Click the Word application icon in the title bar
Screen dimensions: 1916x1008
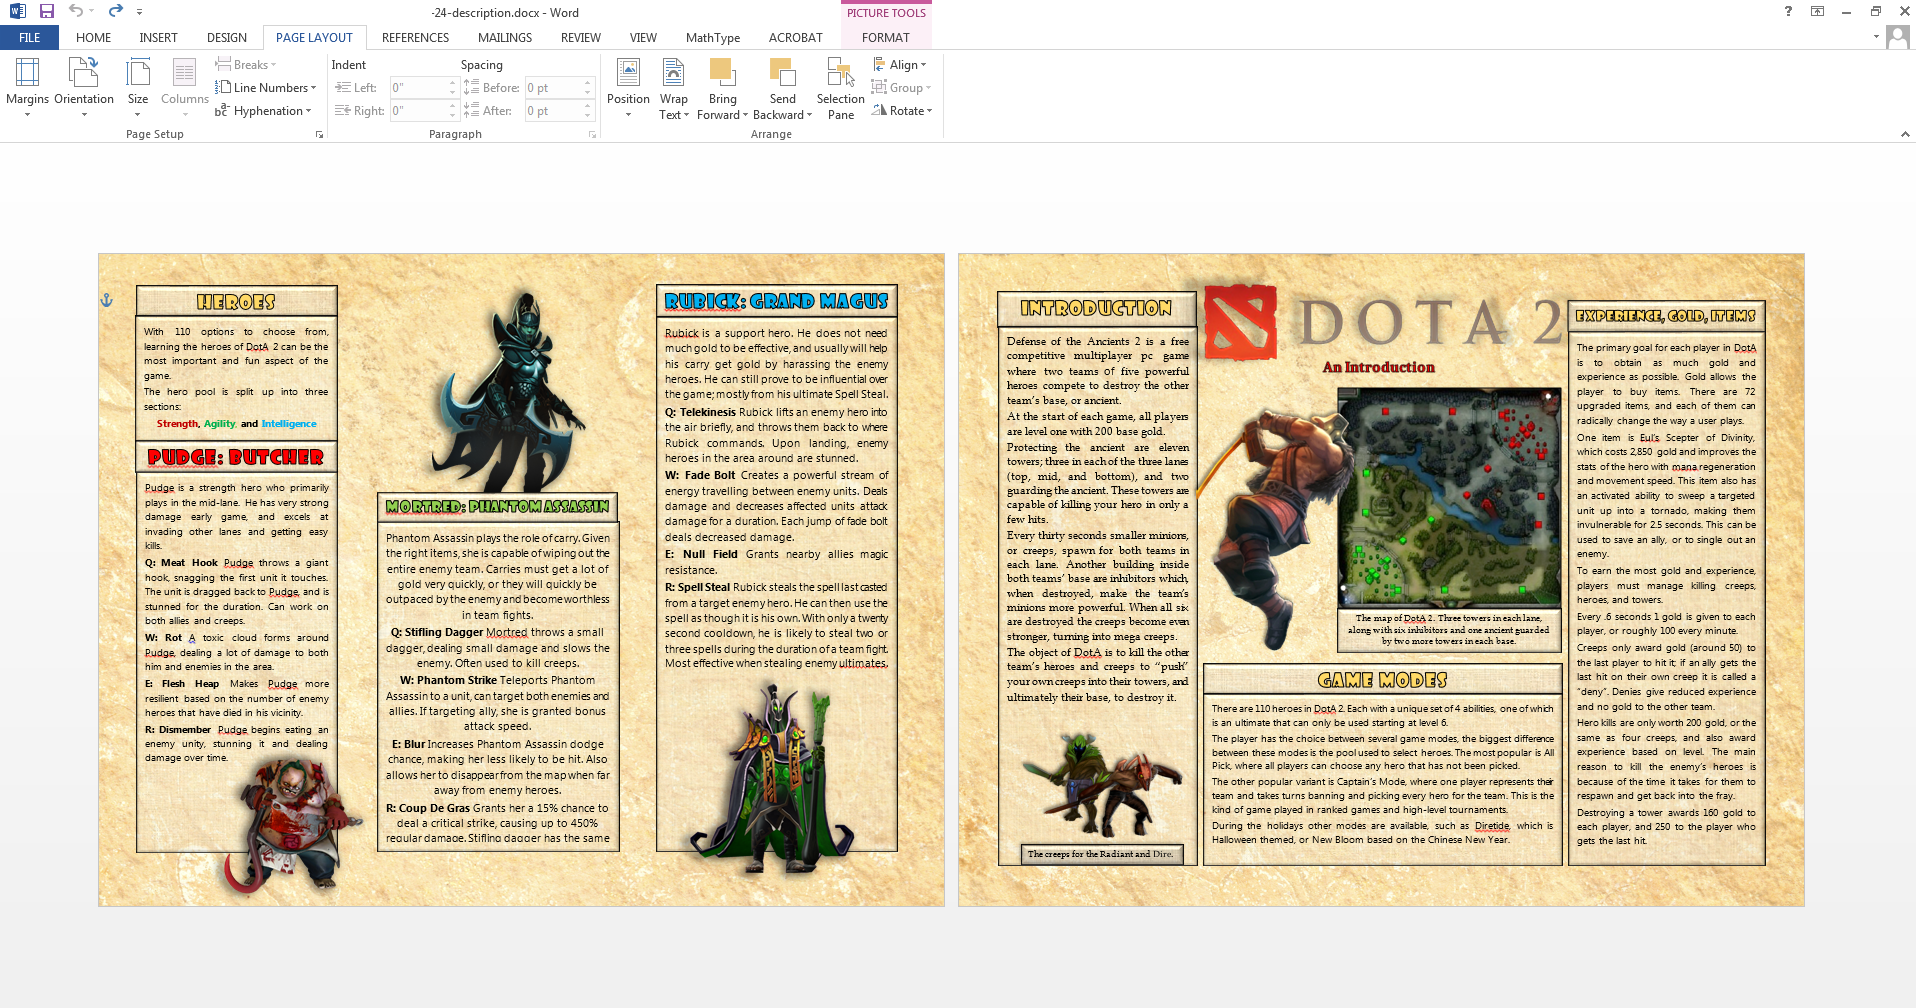pyautogui.click(x=17, y=11)
